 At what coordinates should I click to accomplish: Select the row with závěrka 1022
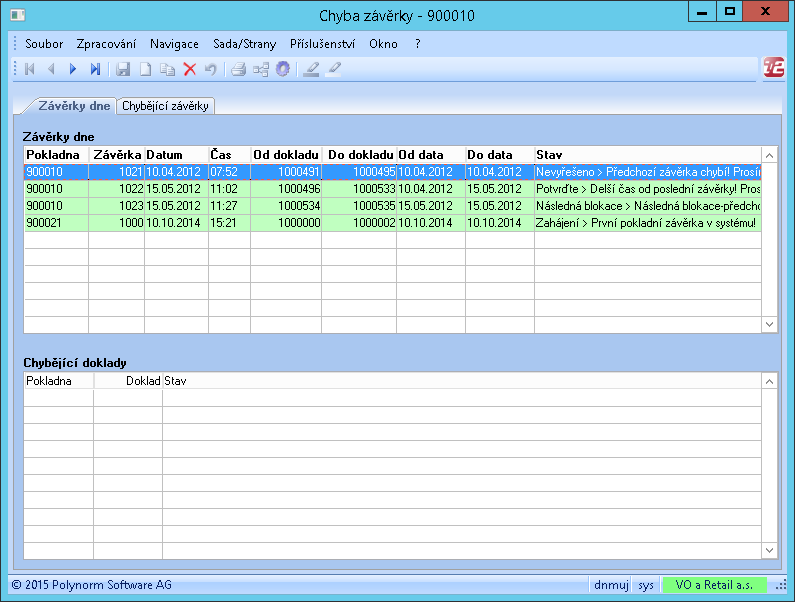pos(392,189)
